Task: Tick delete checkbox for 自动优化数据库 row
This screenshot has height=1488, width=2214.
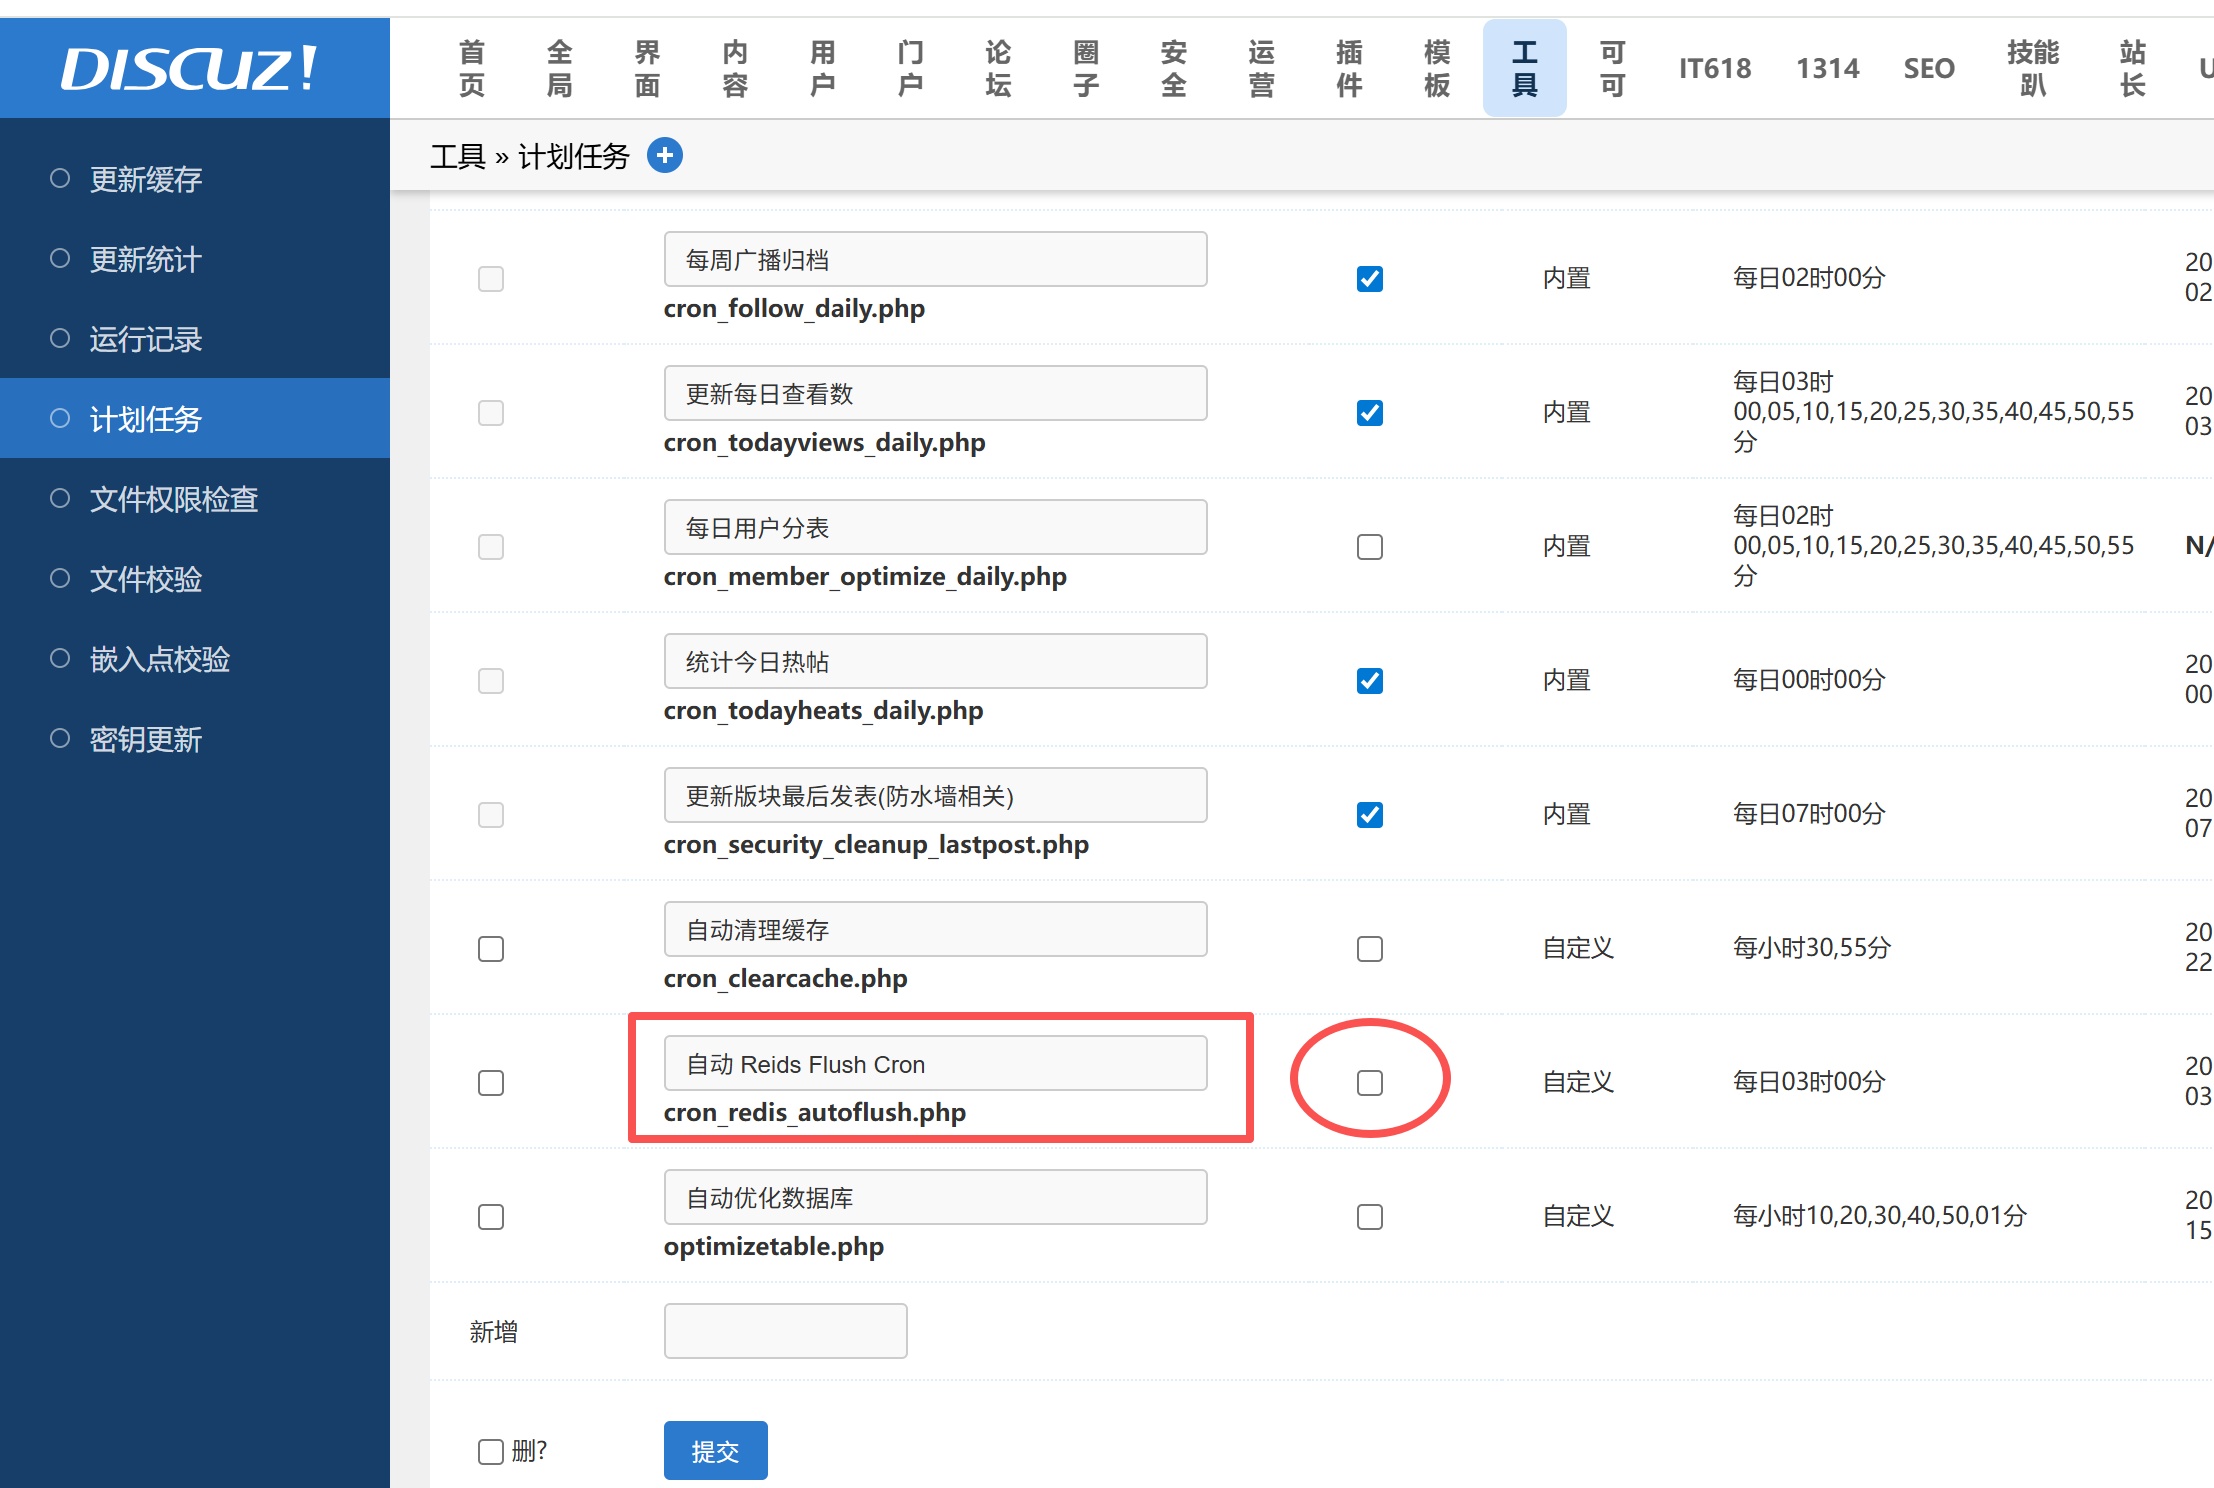Action: pyautogui.click(x=491, y=1217)
